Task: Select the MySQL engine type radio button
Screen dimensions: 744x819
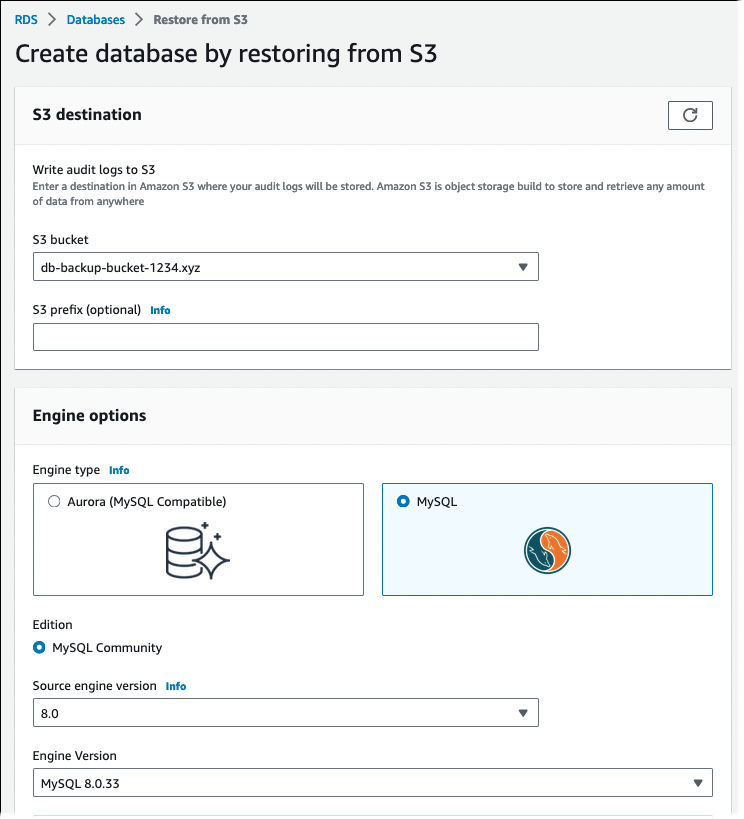Action: click(403, 501)
